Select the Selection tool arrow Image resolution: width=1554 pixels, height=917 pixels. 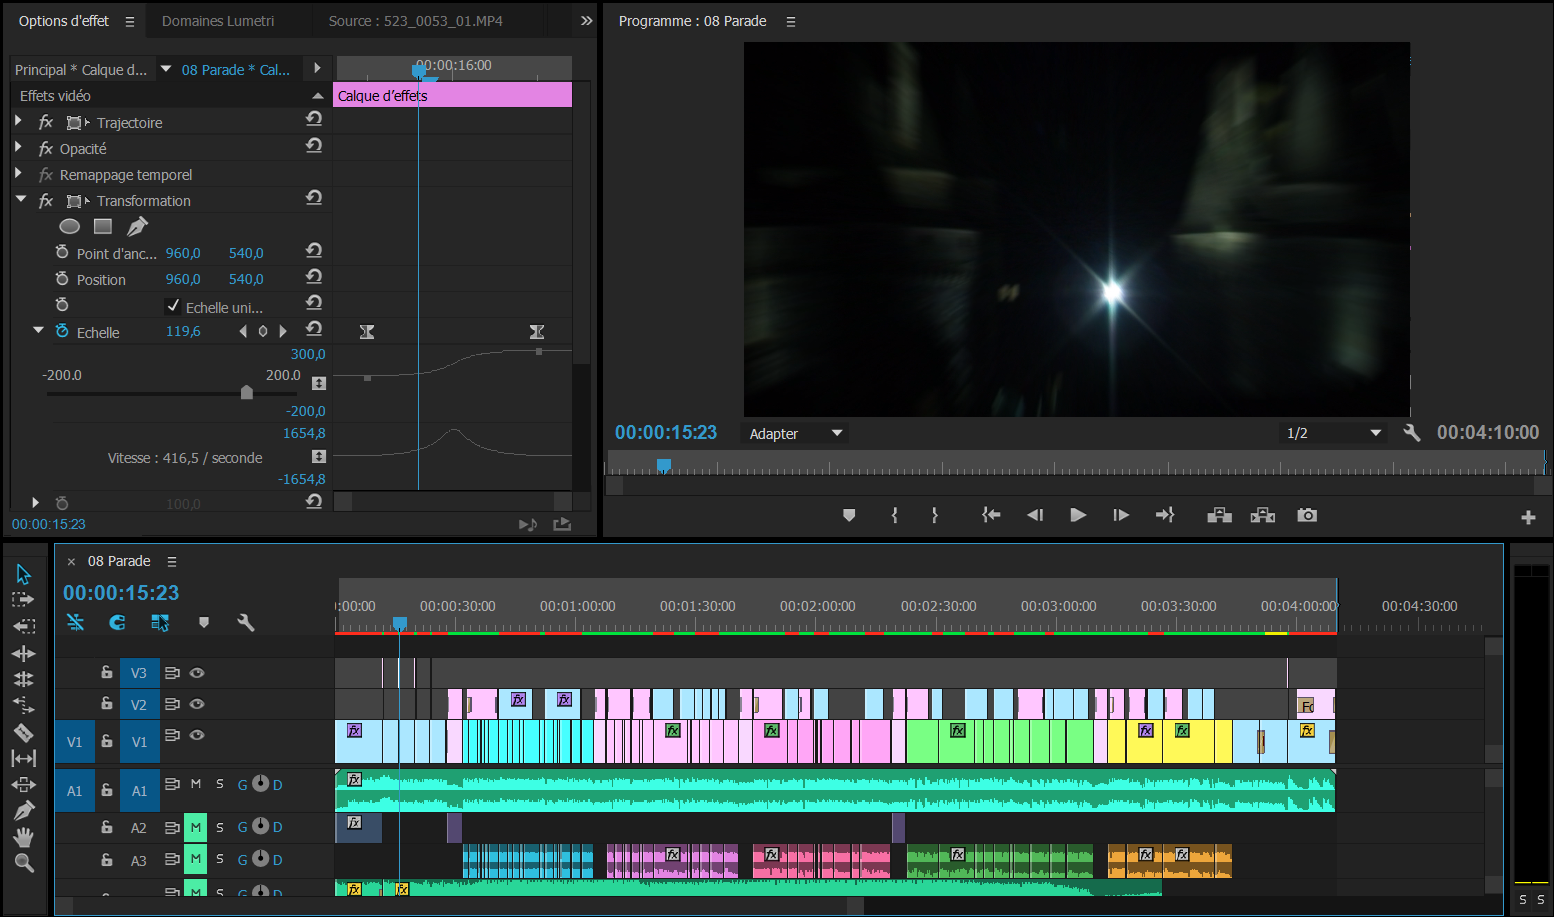click(x=24, y=574)
